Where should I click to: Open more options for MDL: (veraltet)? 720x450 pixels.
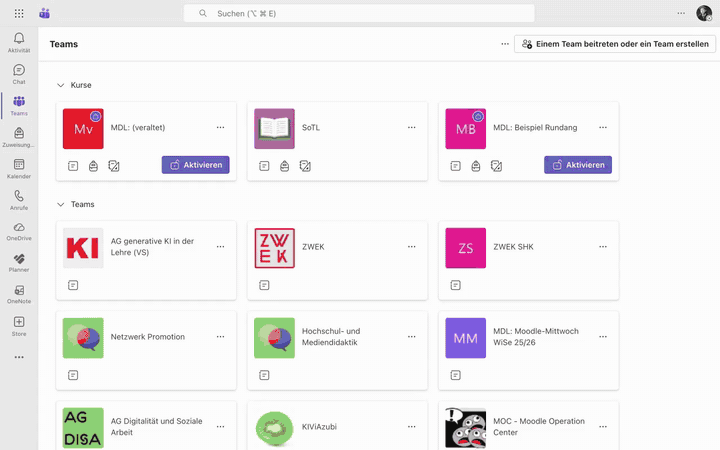point(220,128)
